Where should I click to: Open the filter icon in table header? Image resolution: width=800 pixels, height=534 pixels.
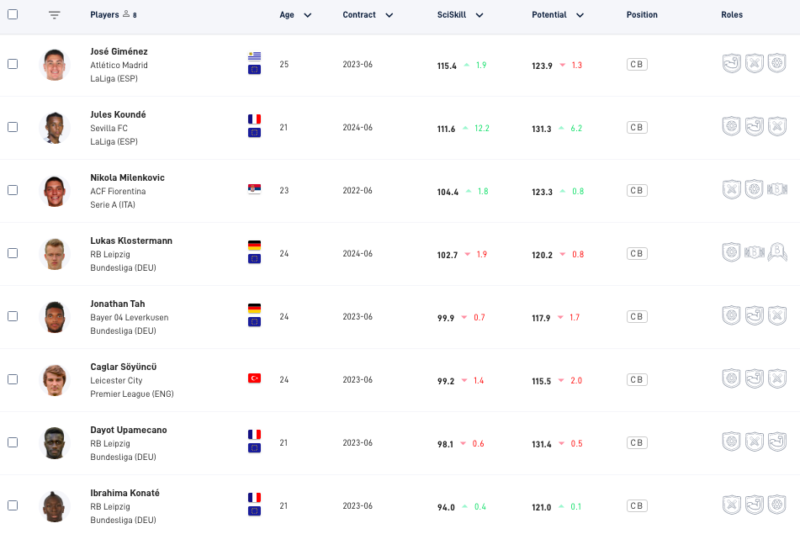click(x=54, y=15)
